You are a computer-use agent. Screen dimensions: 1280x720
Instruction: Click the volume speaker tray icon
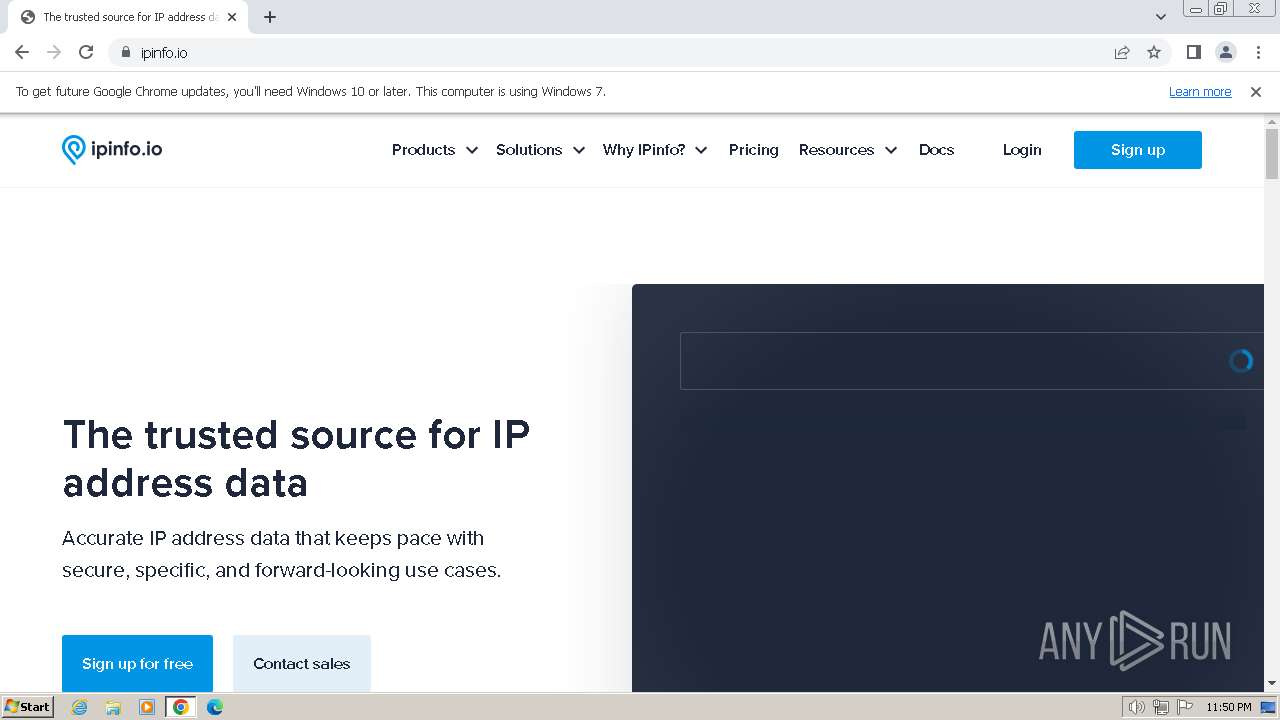[1136, 707]
